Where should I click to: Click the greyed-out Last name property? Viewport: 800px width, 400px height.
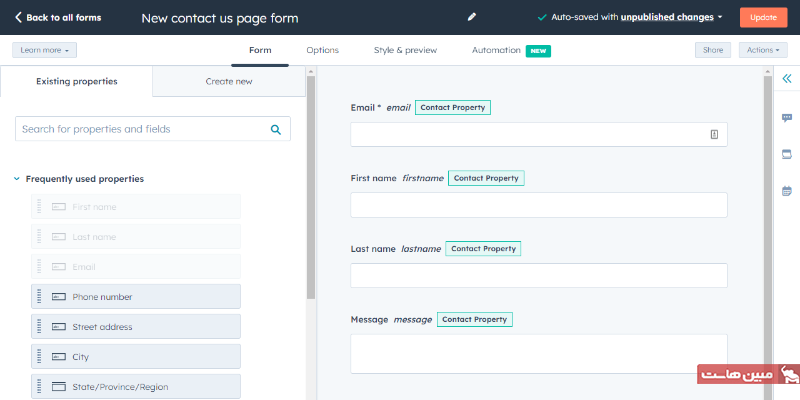pyautogui.click(x=136, y=237)
